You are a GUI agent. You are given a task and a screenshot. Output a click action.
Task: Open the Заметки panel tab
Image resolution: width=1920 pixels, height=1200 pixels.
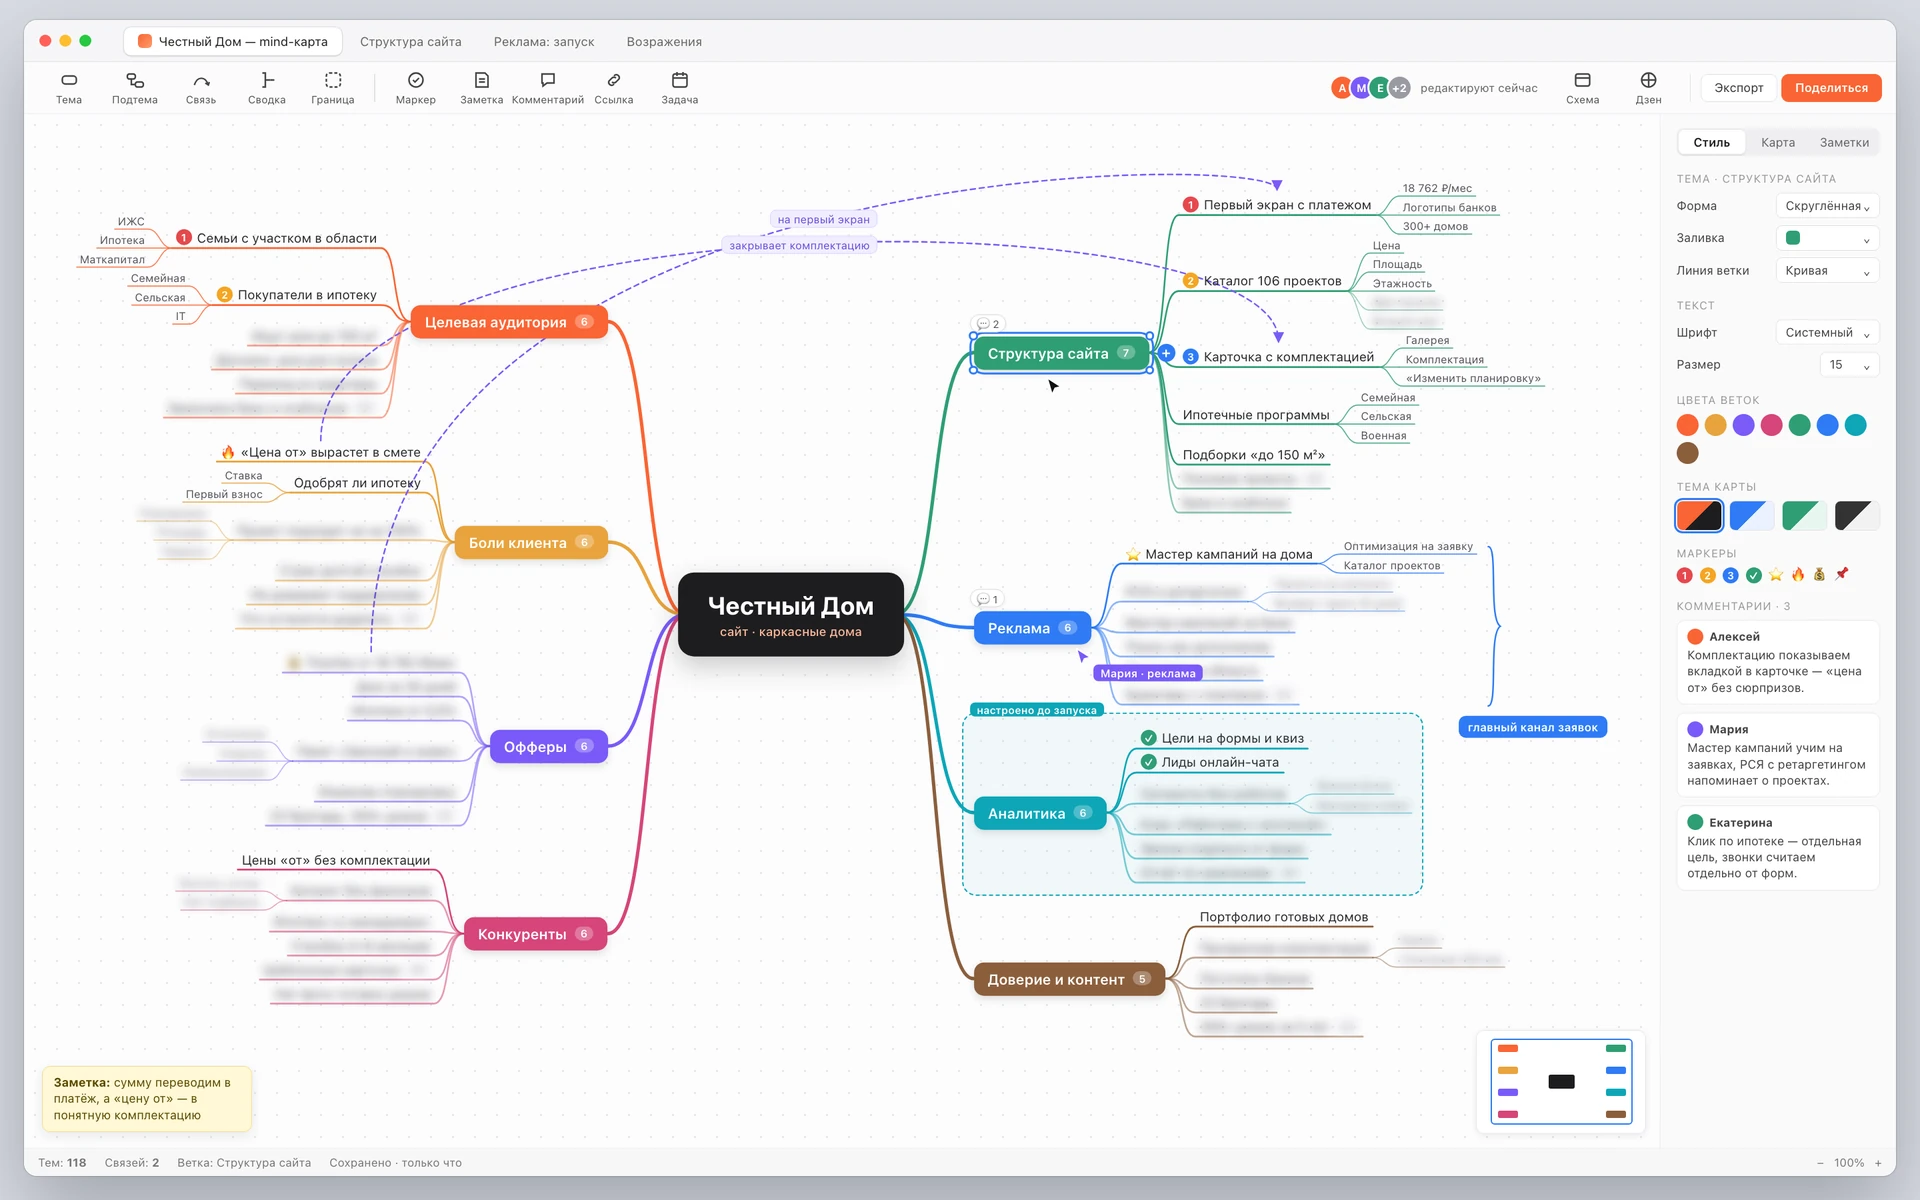point(1844,143)
